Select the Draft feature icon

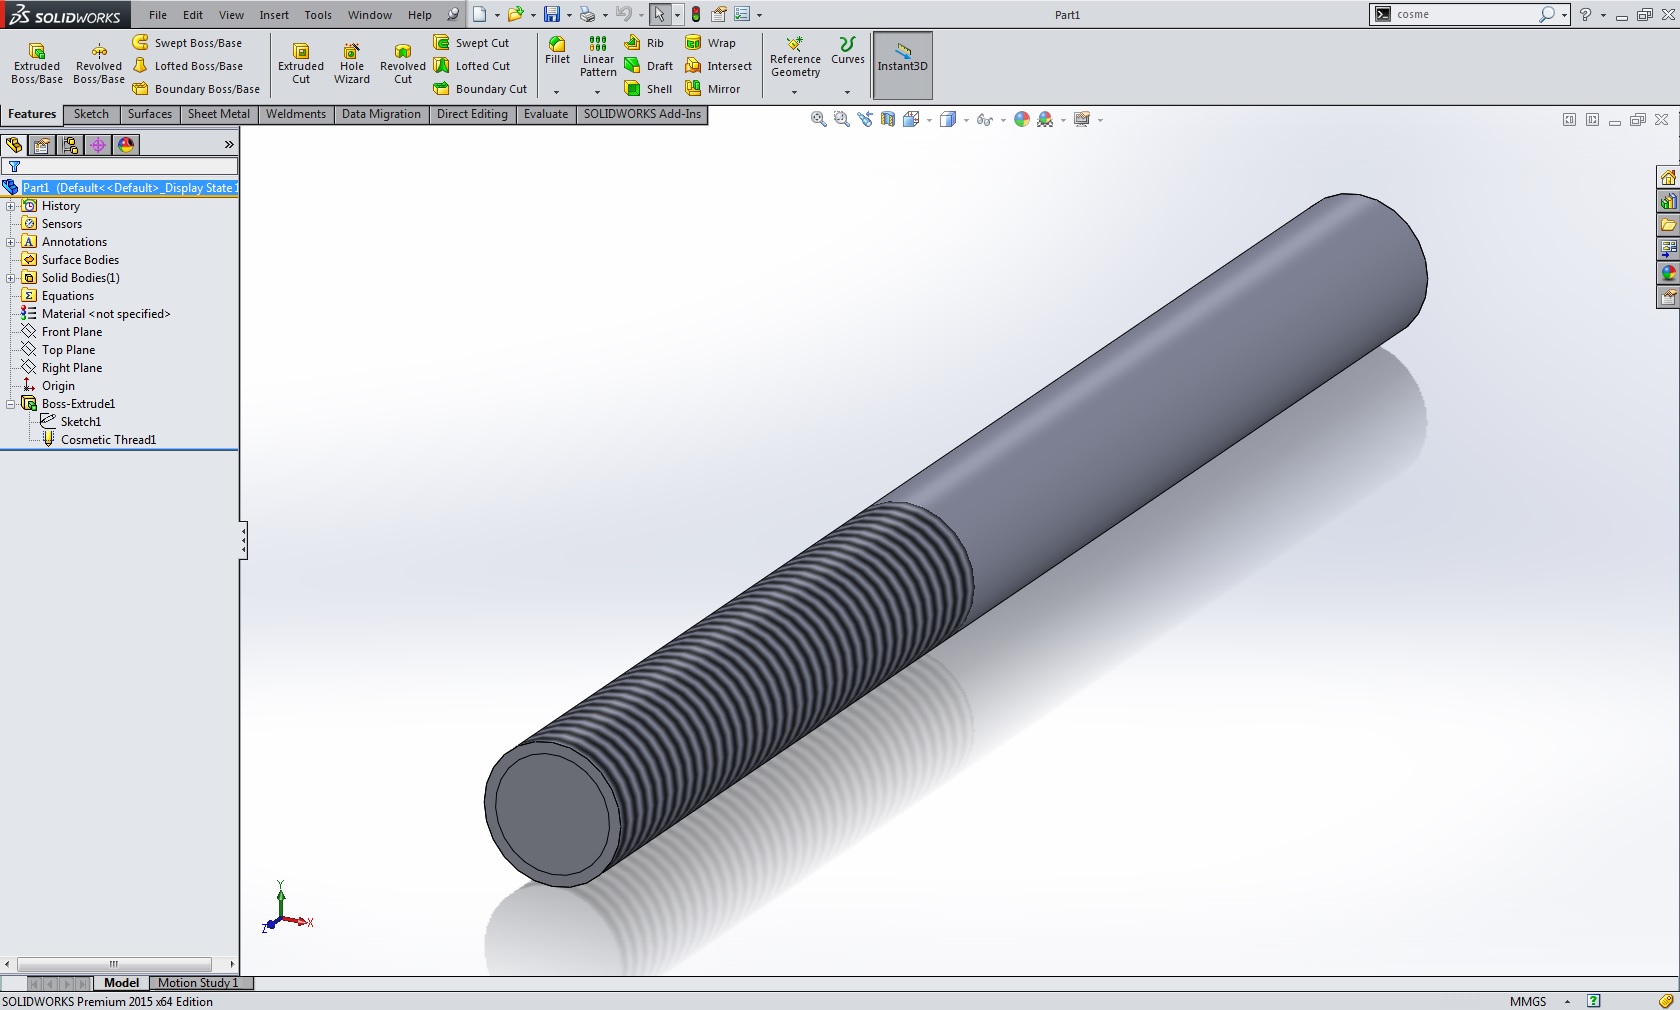[x=648, y=66]
